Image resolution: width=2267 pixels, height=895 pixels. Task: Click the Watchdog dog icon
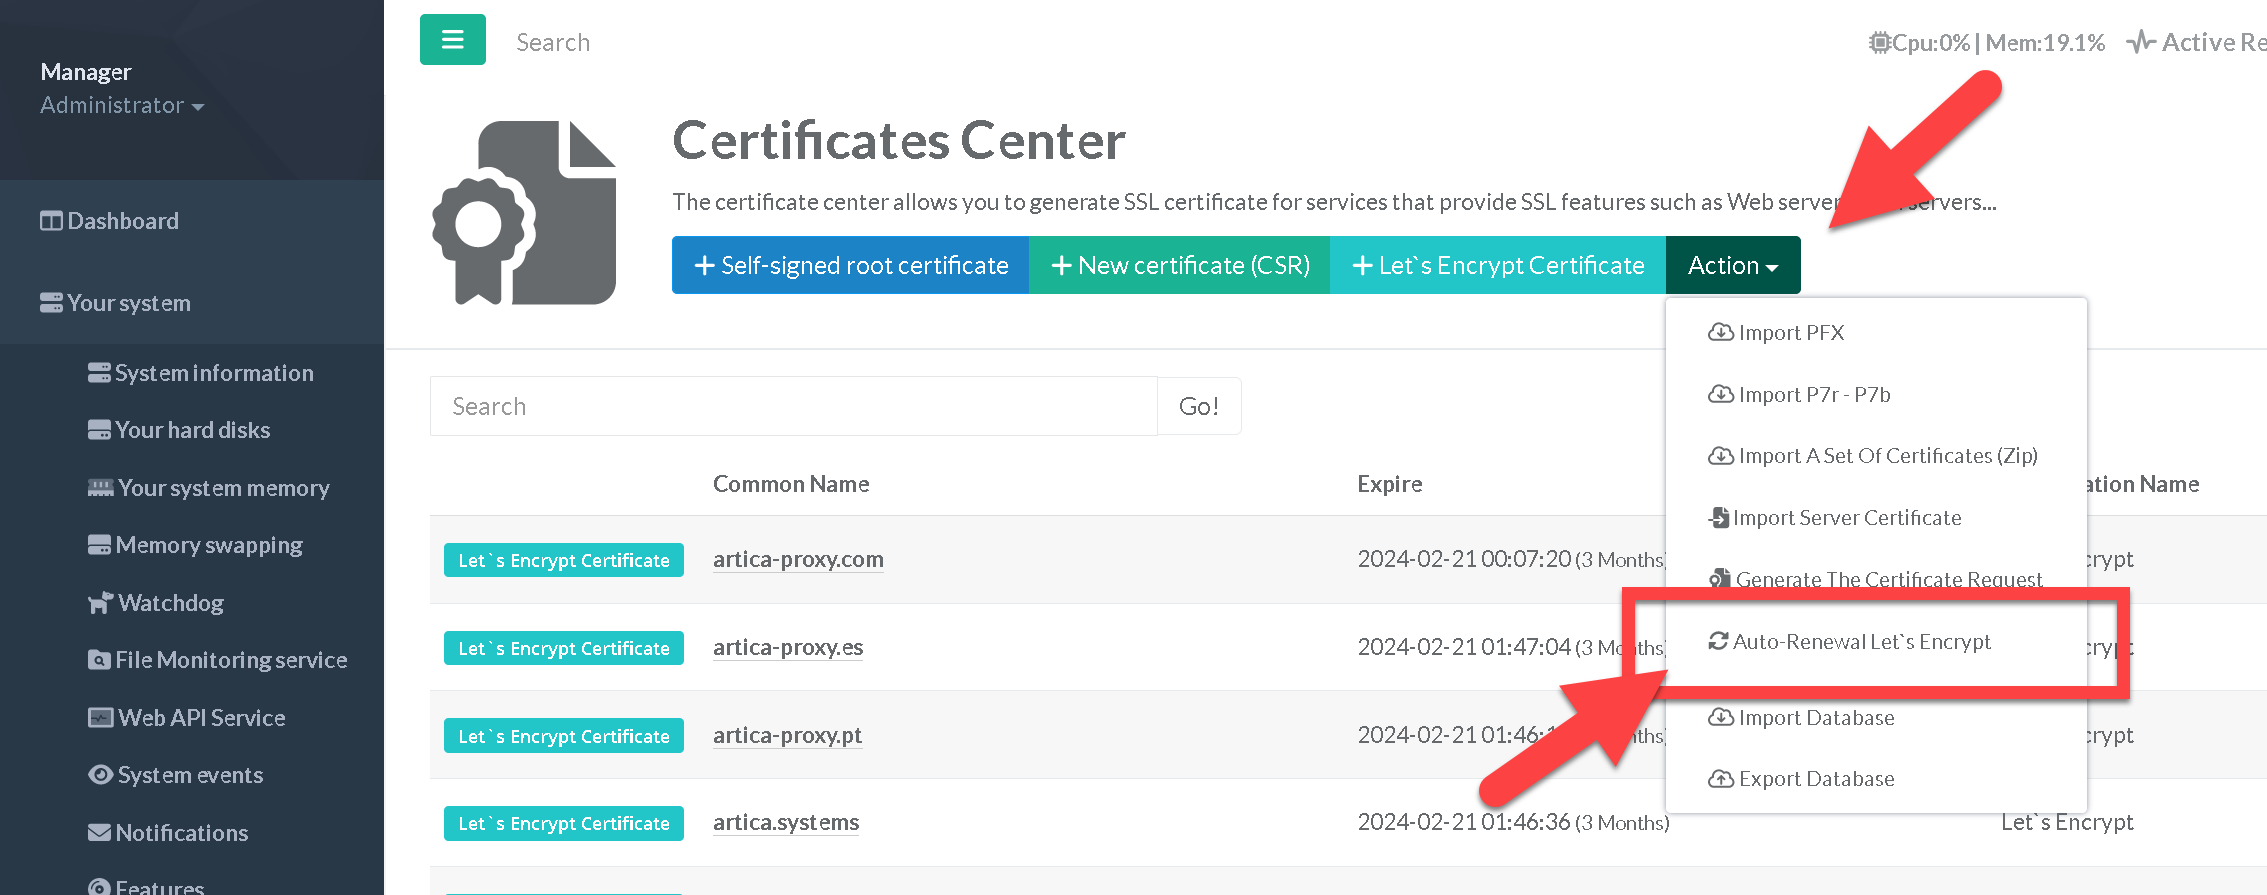(x=100, y=603)
